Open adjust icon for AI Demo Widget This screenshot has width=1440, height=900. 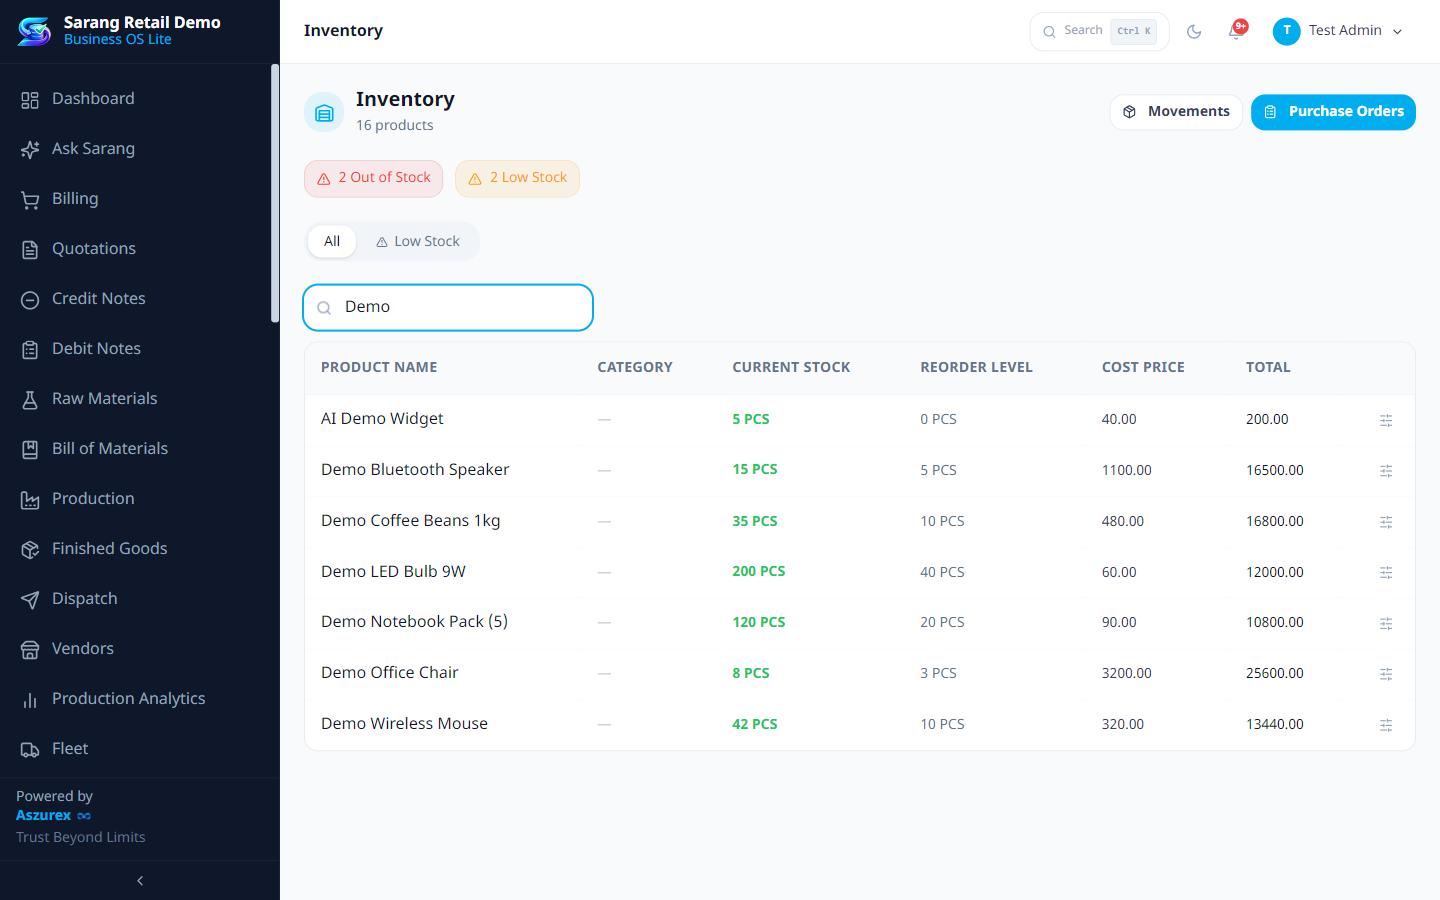(1386, 420)
